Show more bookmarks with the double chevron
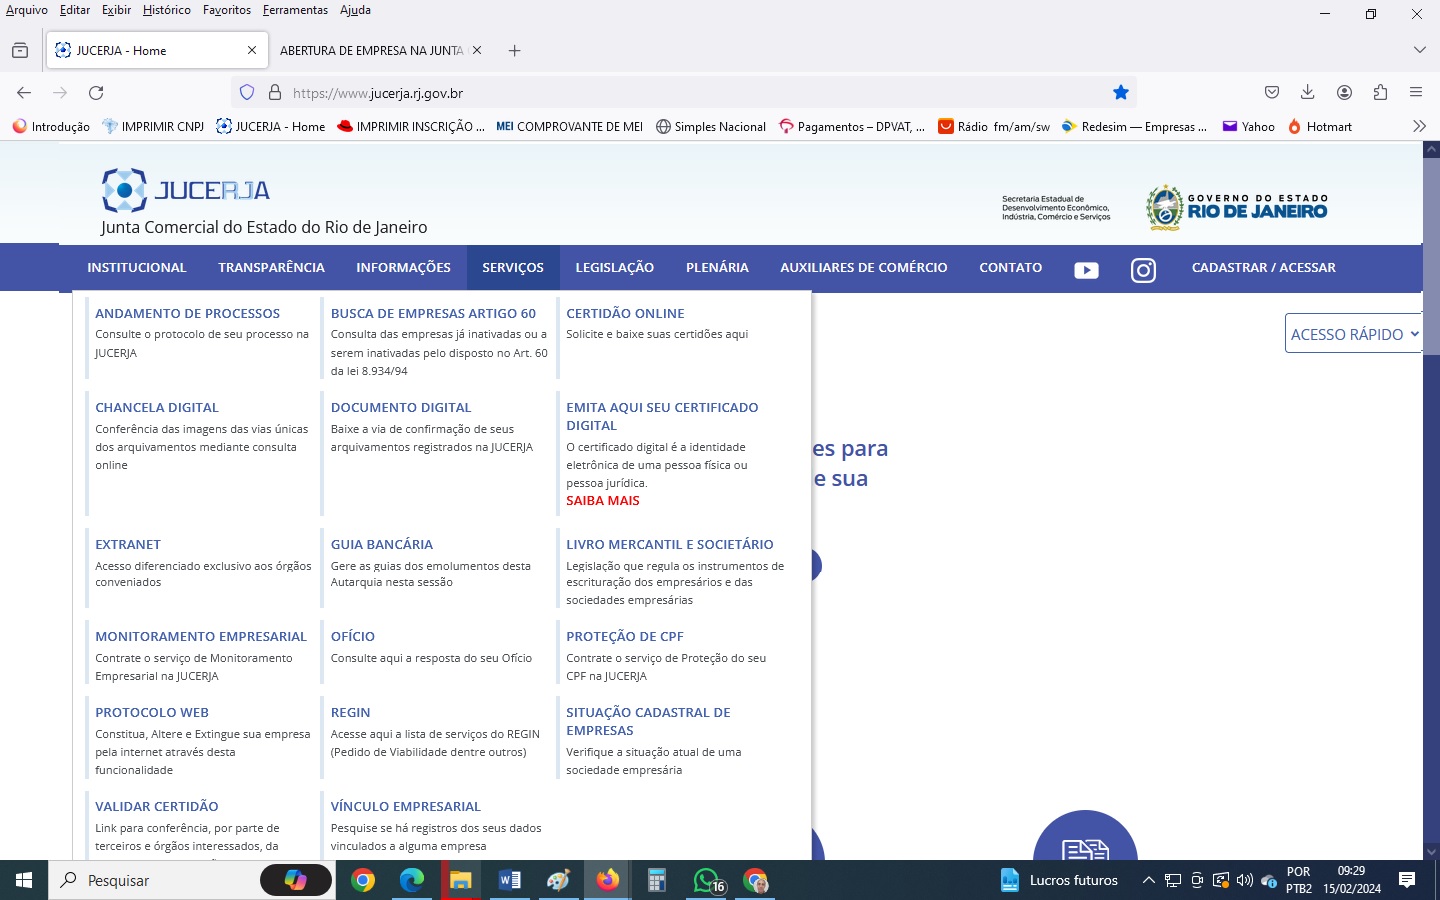This screenshot has height=900, width=1440. point(1419,126)
